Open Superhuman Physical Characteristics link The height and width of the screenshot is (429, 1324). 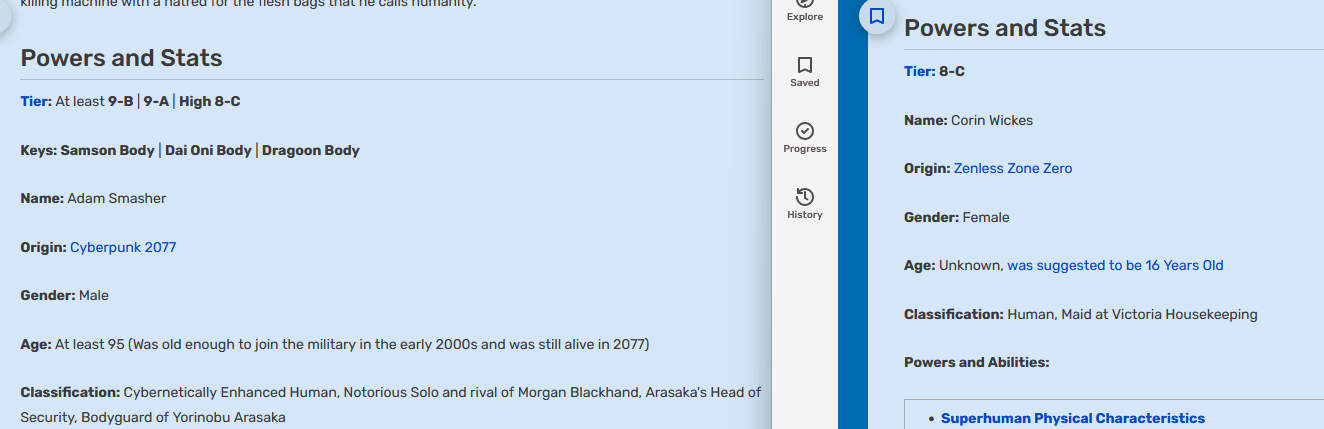(1073, 418)
